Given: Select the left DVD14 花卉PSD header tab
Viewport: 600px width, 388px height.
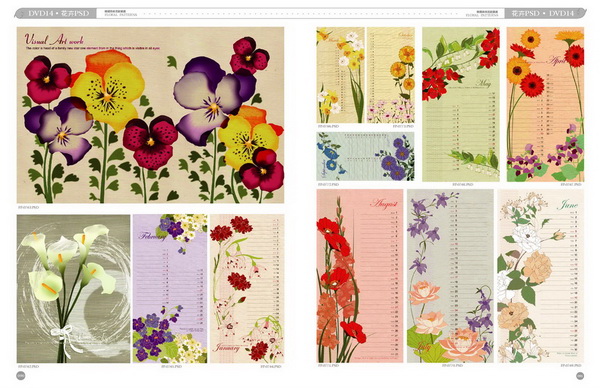Looking at the screenshot, I should click(x=56, y=13).
